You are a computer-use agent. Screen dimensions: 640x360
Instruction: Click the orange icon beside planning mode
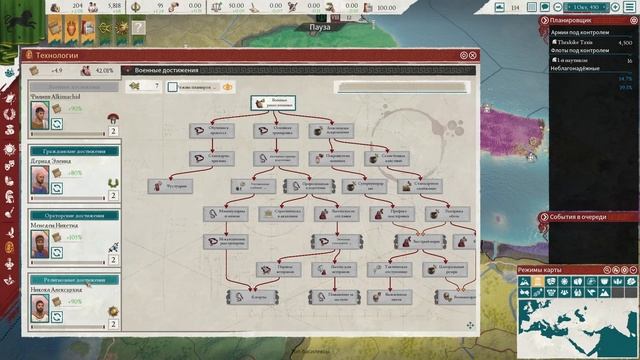[x=228, y=87]
